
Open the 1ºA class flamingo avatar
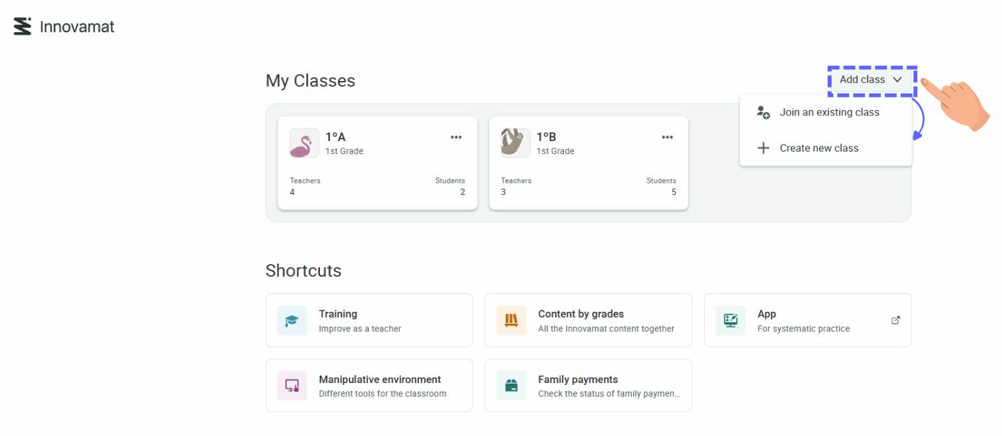click(304, 143)
